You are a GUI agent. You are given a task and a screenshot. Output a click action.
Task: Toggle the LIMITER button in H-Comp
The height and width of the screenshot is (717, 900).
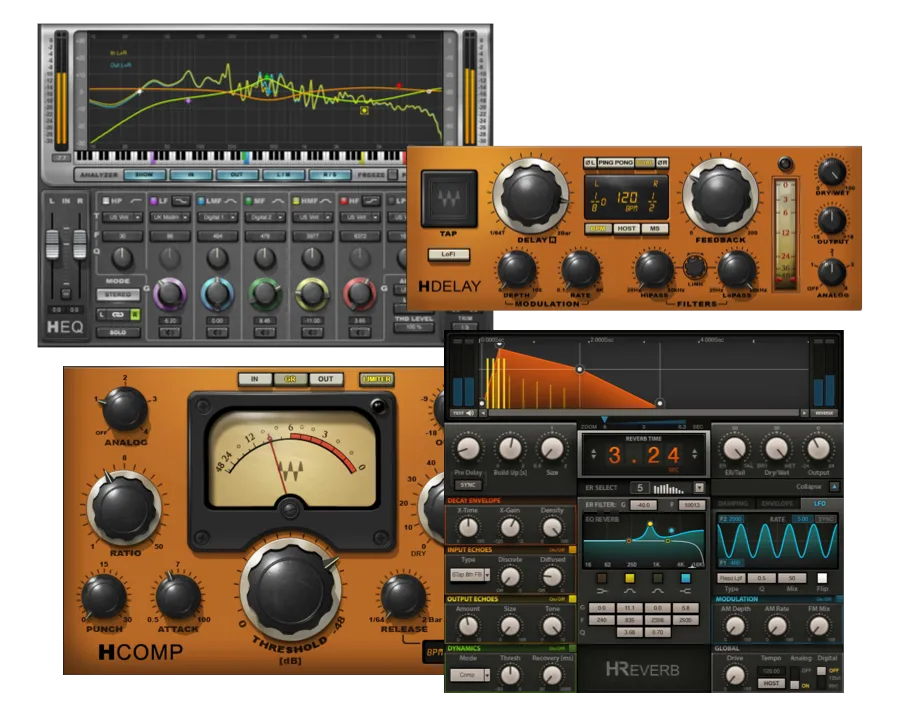click(377, 379)
